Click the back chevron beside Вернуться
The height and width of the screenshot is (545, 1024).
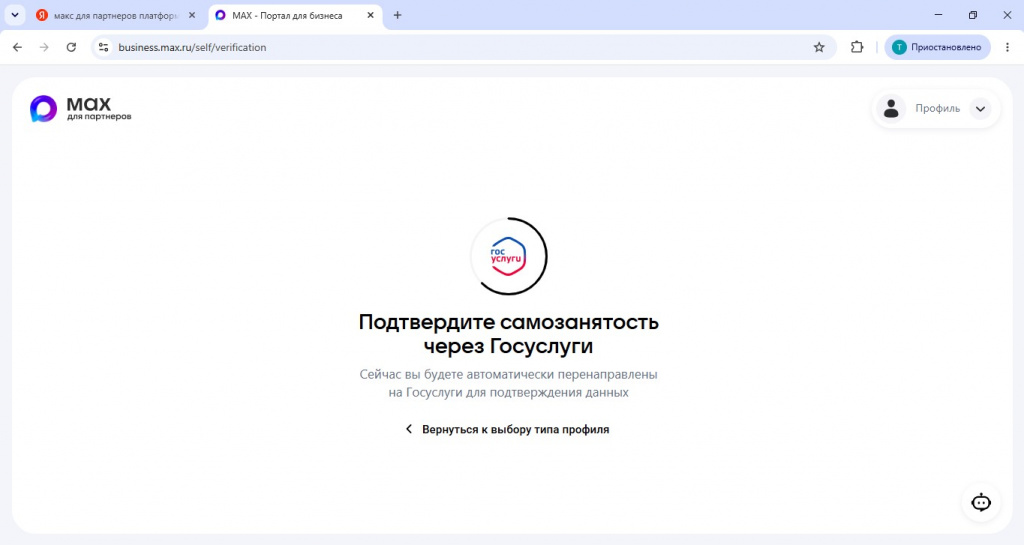coord(409,429)
